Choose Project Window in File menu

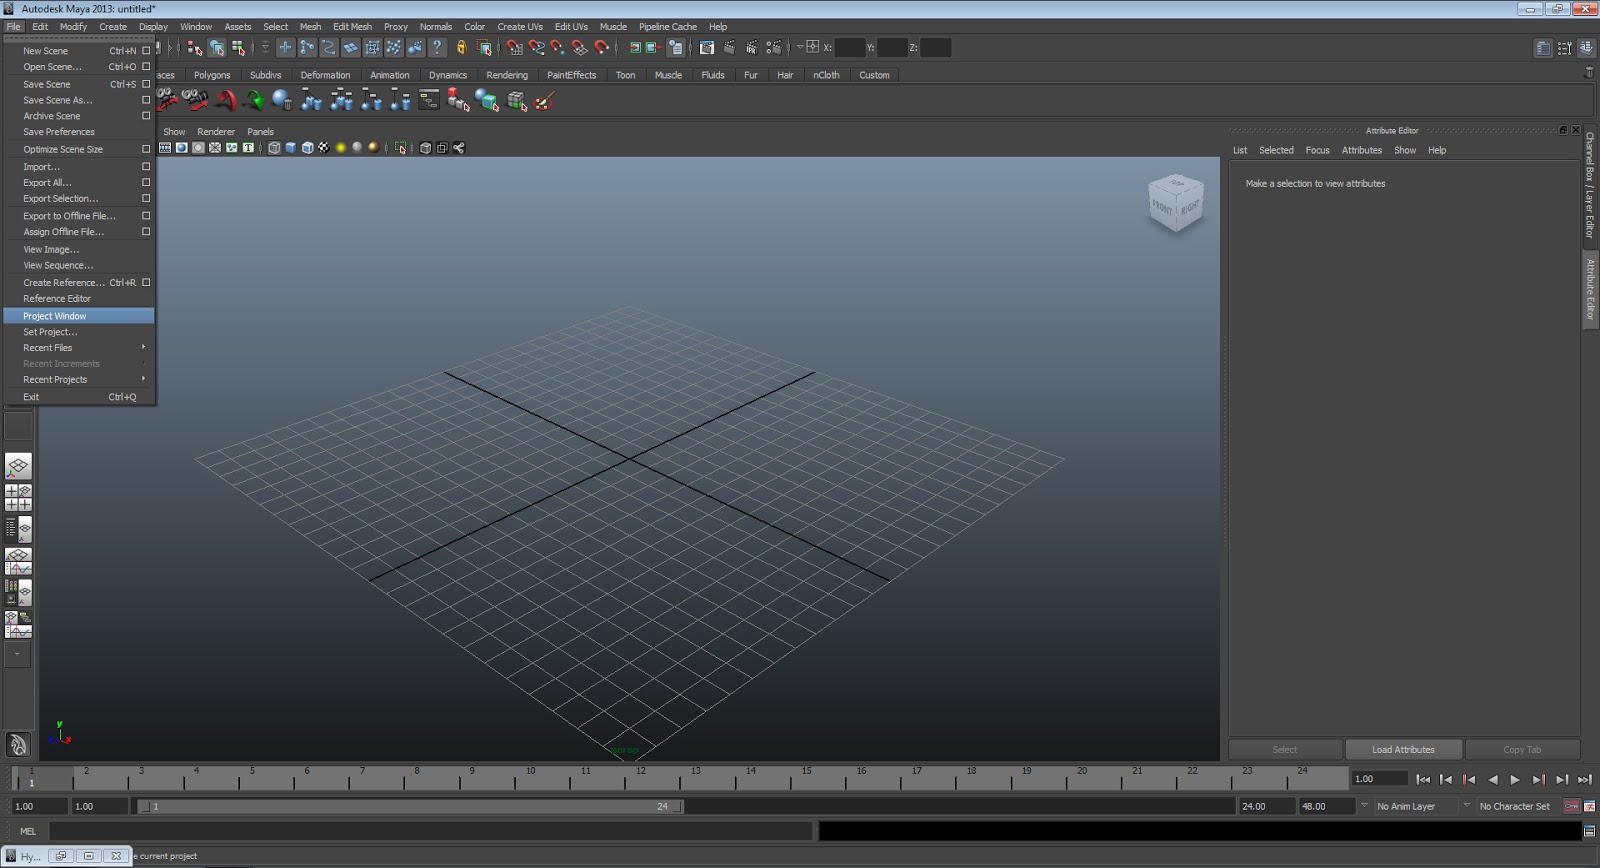click(79, 316)
